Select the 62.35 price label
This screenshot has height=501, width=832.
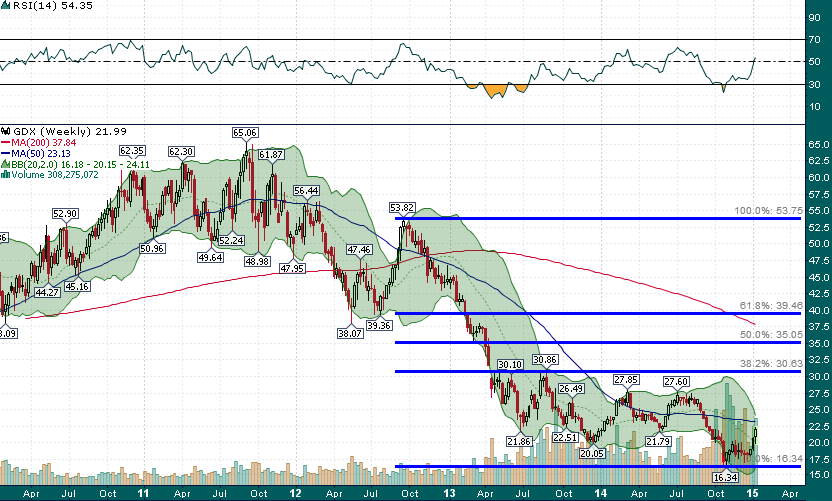(x=132, y=151)
